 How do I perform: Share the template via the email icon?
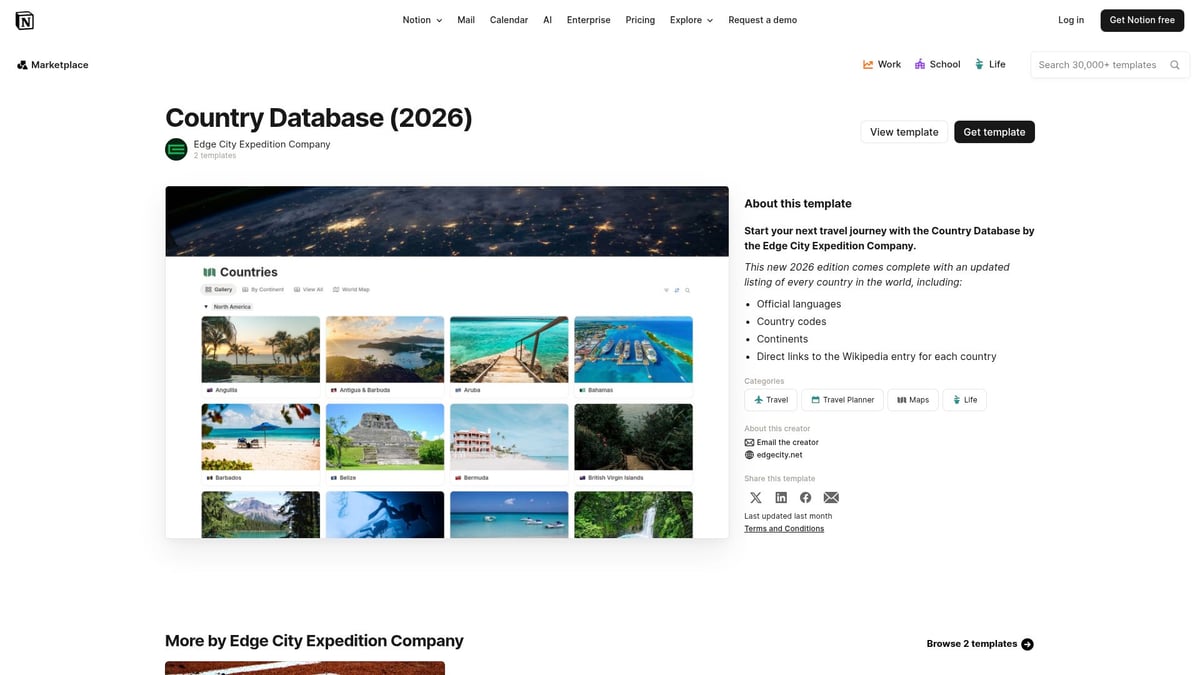click(831, 497)
